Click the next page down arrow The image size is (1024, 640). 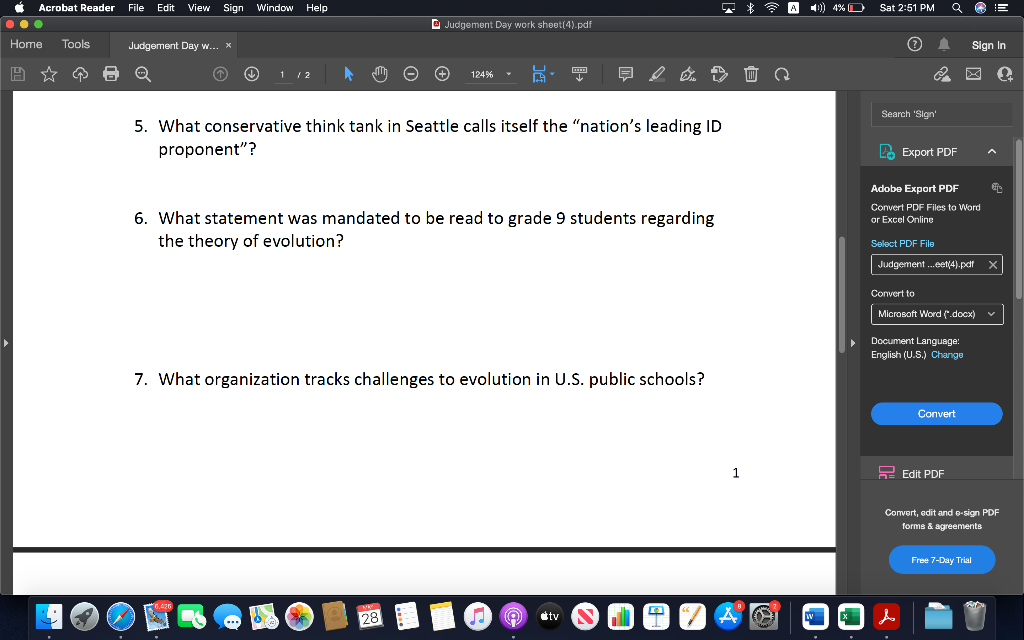[x=251, y=73]
